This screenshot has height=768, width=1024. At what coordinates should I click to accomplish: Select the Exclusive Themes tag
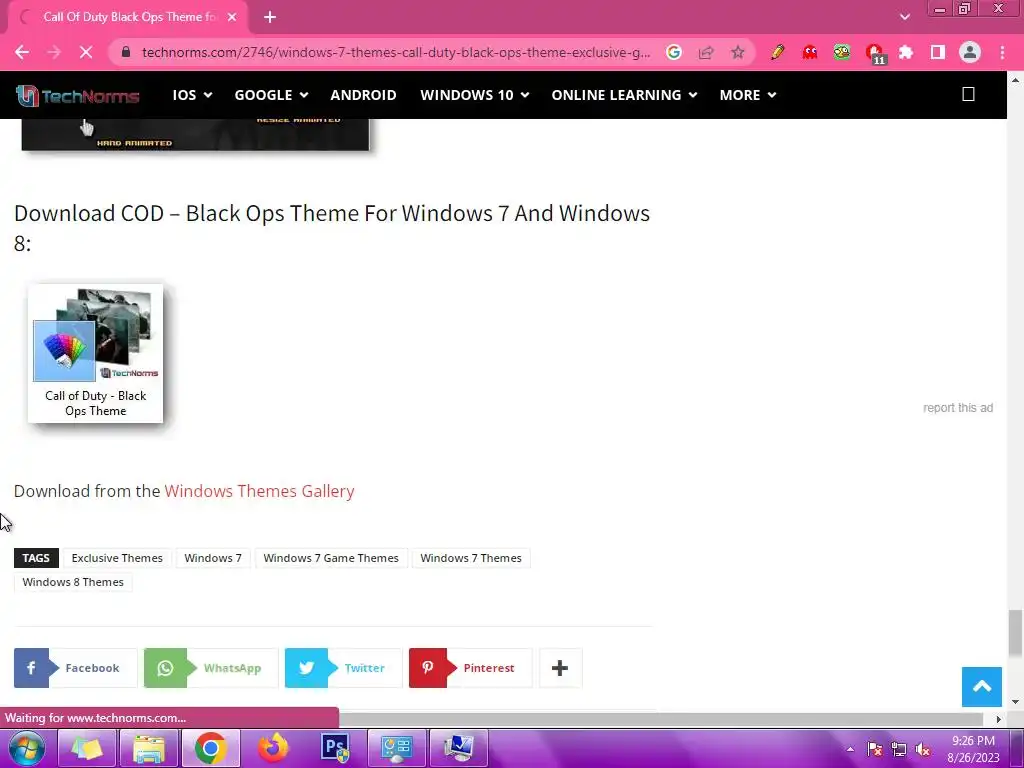tap(117, 558)
